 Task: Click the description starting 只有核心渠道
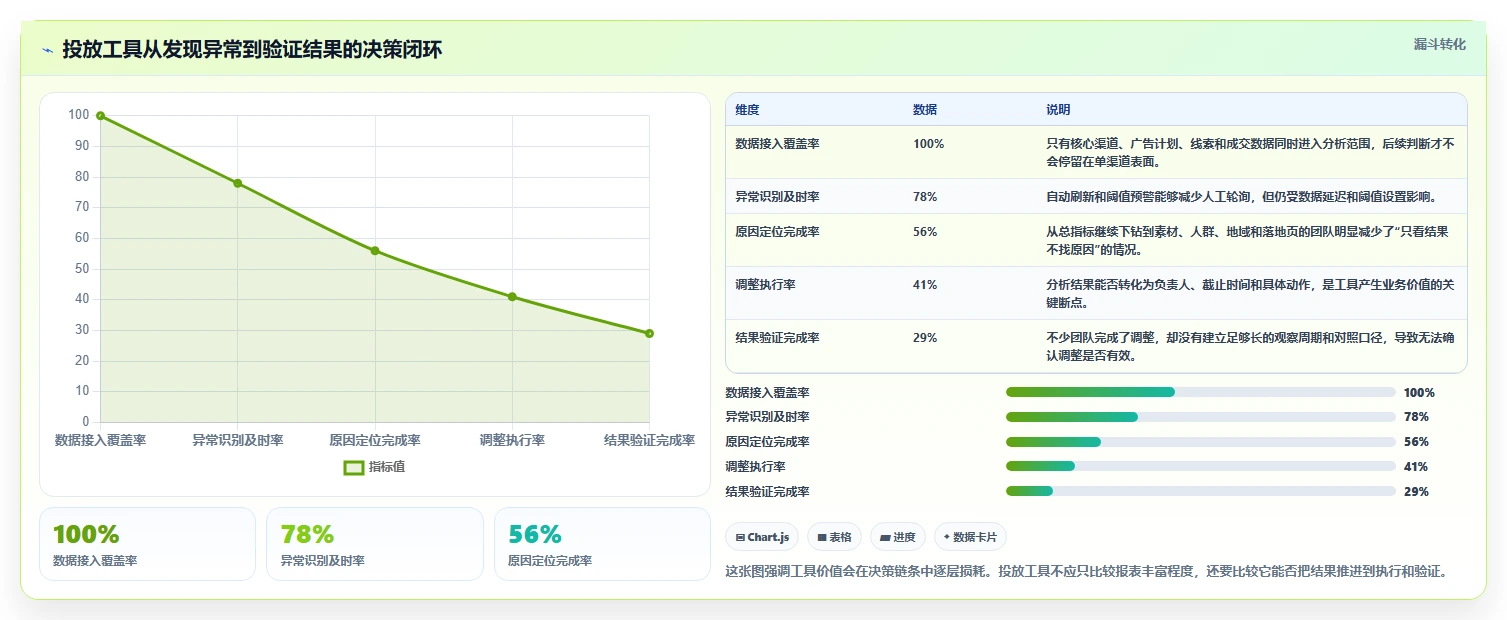(1250, 152)
